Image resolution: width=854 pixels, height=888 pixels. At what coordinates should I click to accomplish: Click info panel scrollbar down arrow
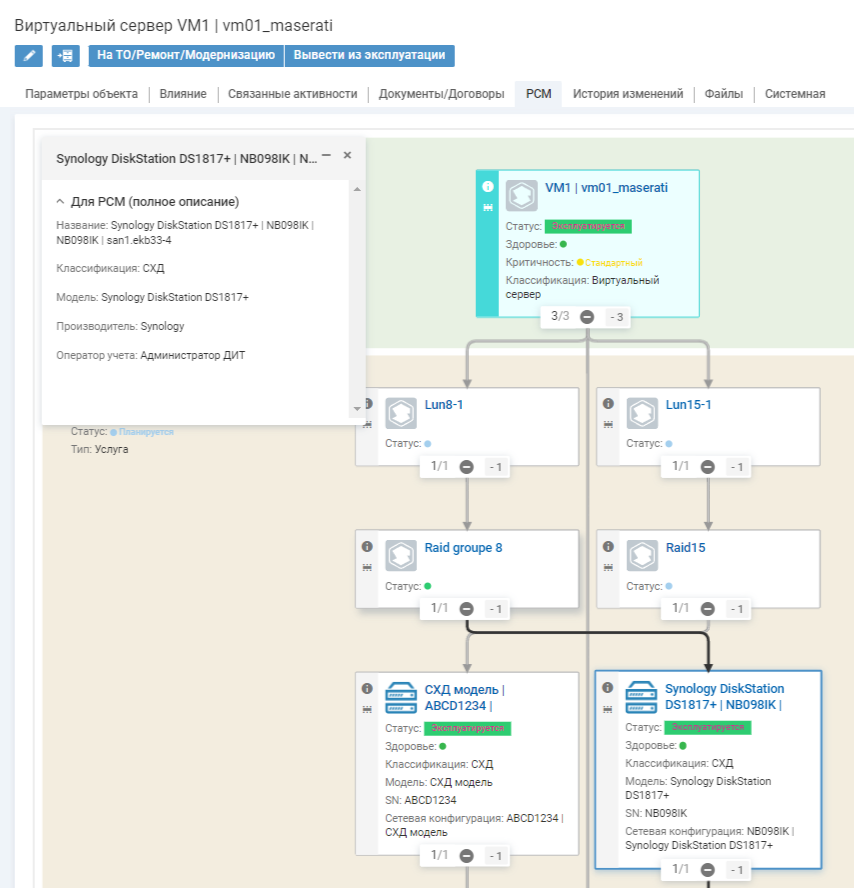click(x=357, y=408)
